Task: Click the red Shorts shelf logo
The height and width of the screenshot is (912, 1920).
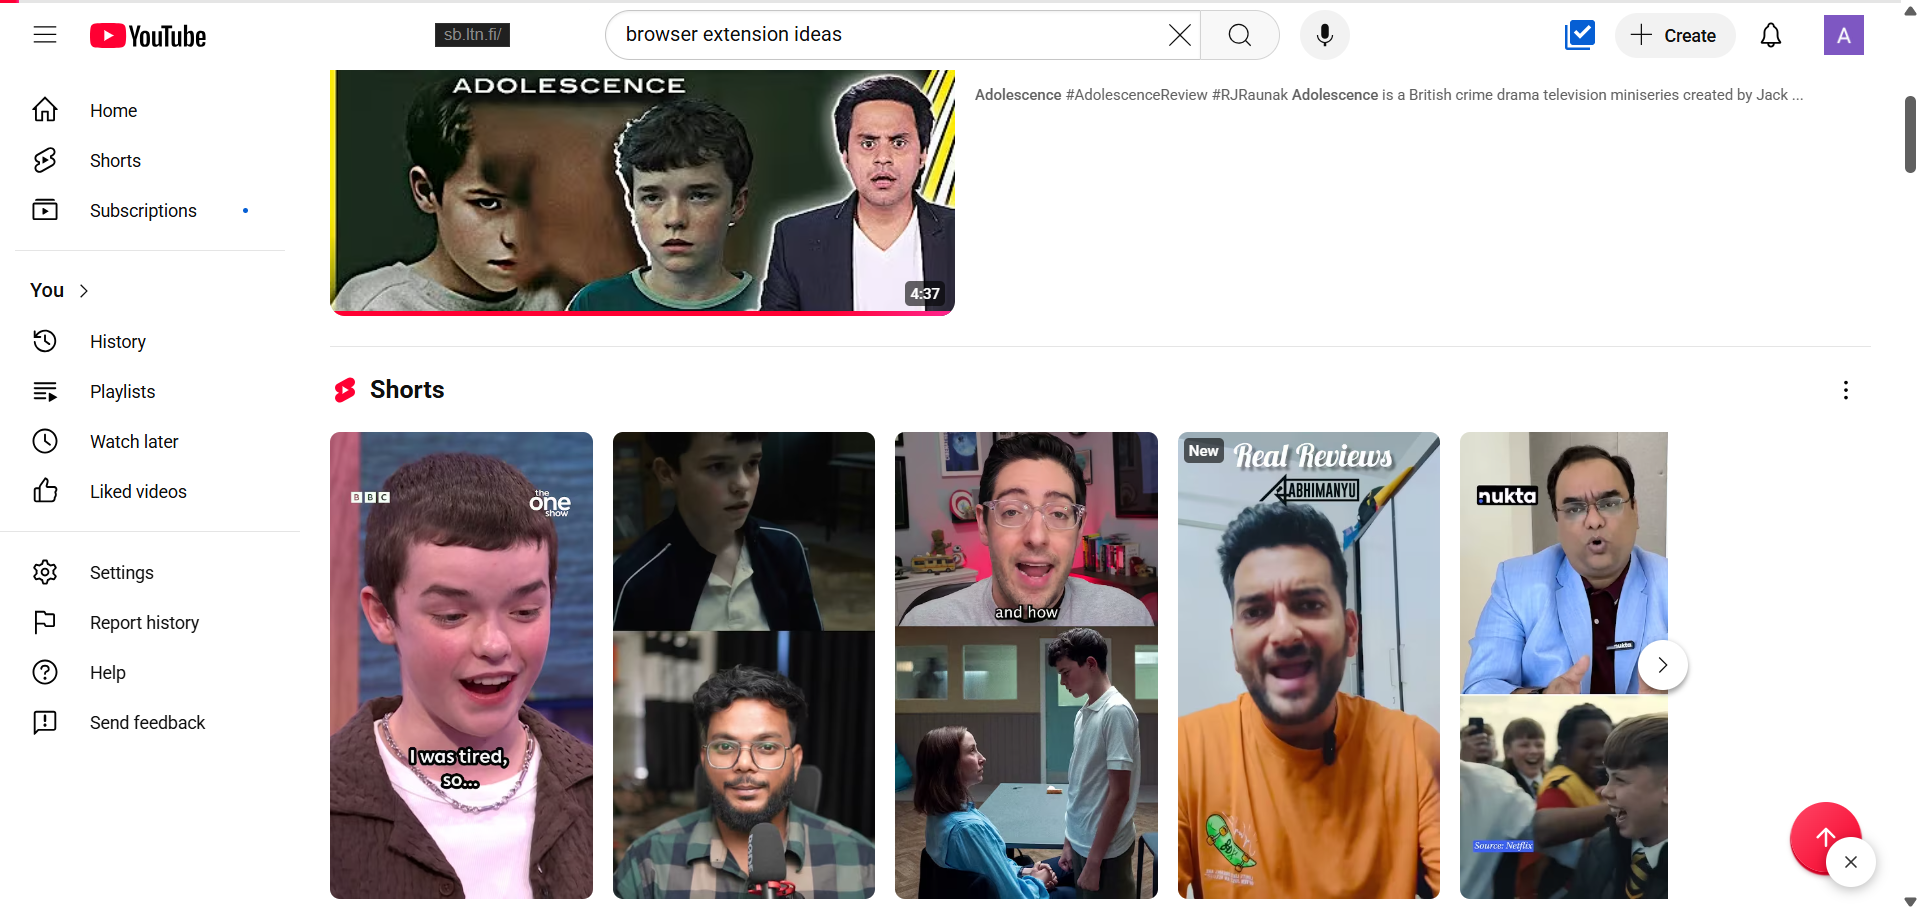Action: pyautogui.click(x=345, y=390)
